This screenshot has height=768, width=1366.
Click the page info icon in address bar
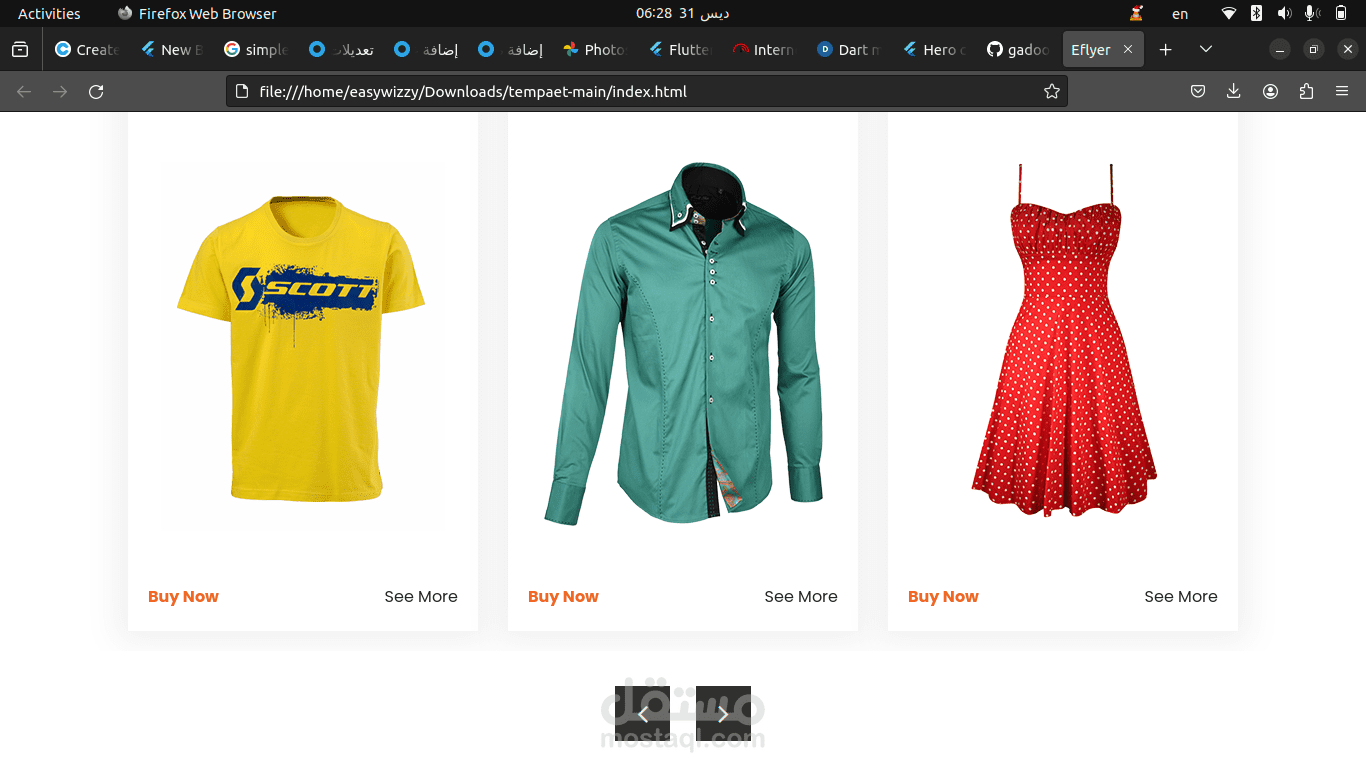pyautogui.click(x=241, y=92)
